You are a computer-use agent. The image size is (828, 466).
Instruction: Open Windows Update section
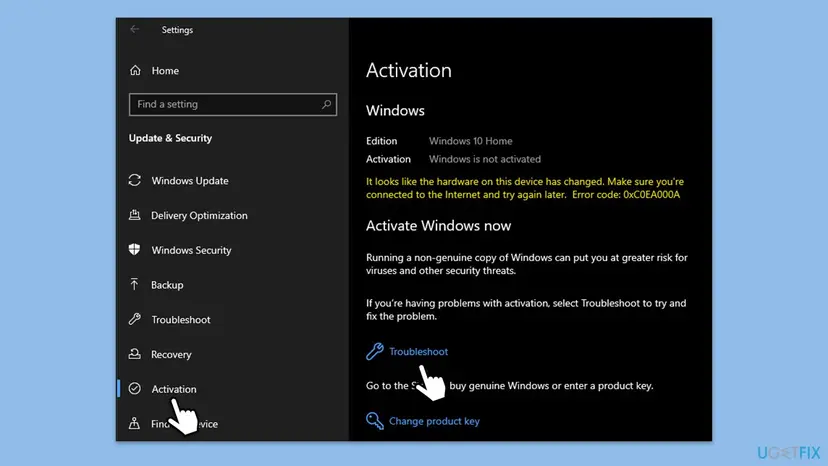click(x=190, y=181)
